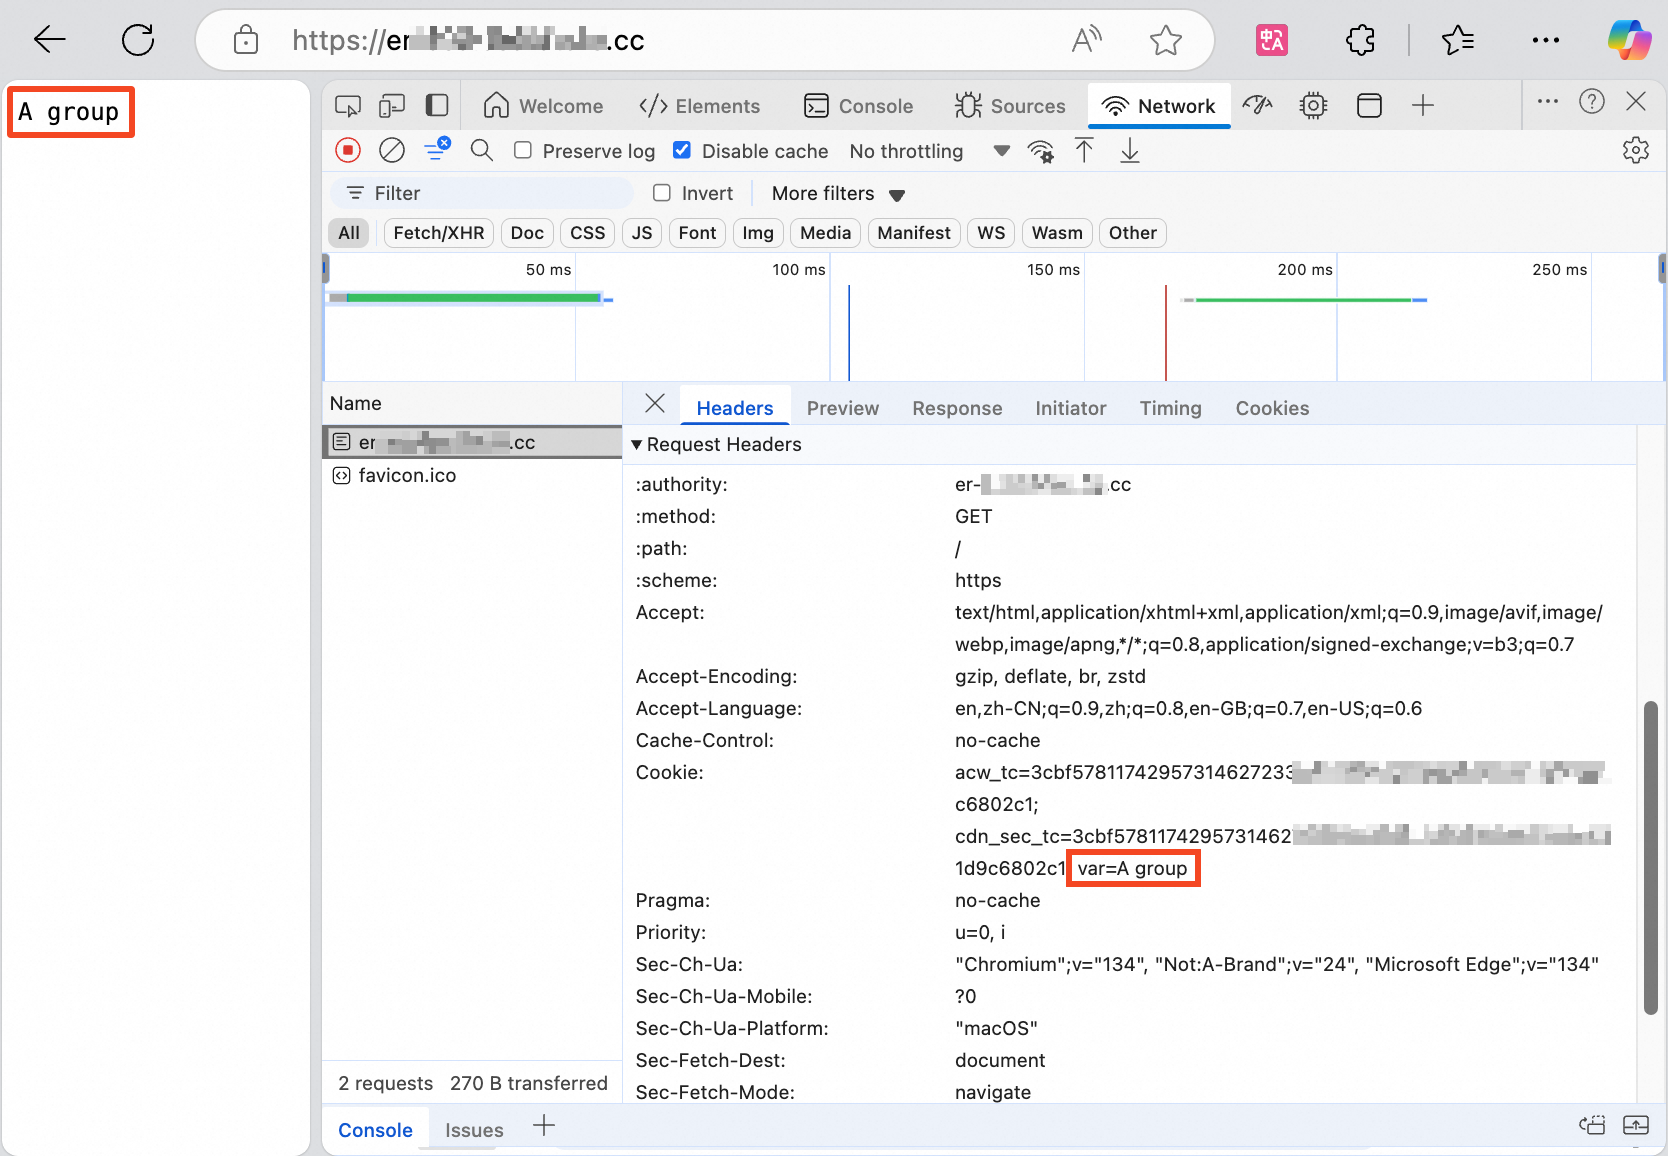This screenshot has height=1156, width=1668.
Task: Filter requests by JS
Action: (642, 233)
